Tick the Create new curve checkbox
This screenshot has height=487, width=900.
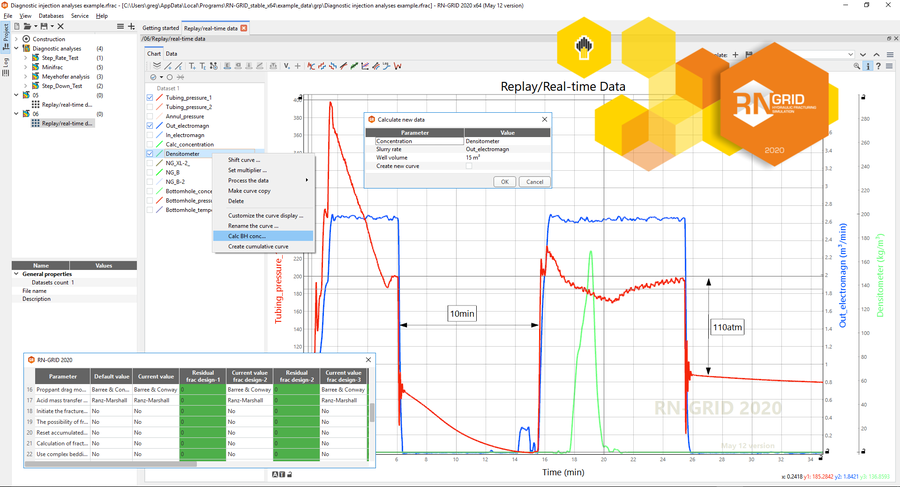468,166
